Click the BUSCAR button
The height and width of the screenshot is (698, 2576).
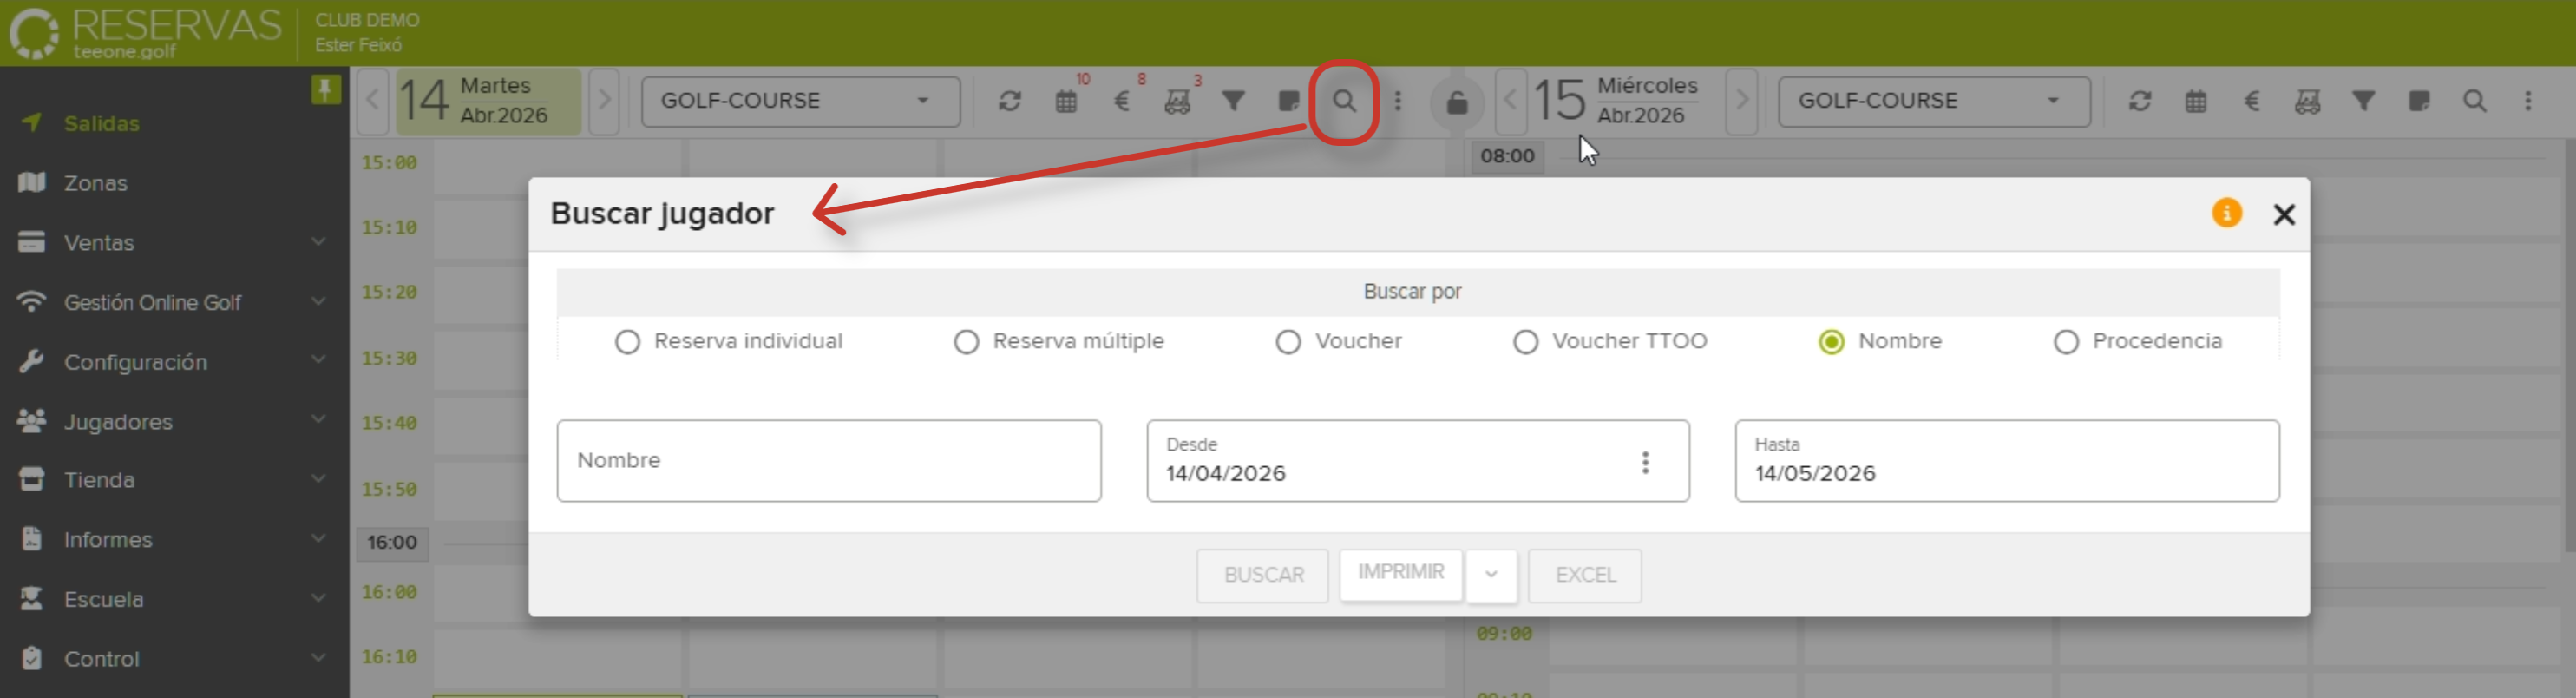(1263, 576)
